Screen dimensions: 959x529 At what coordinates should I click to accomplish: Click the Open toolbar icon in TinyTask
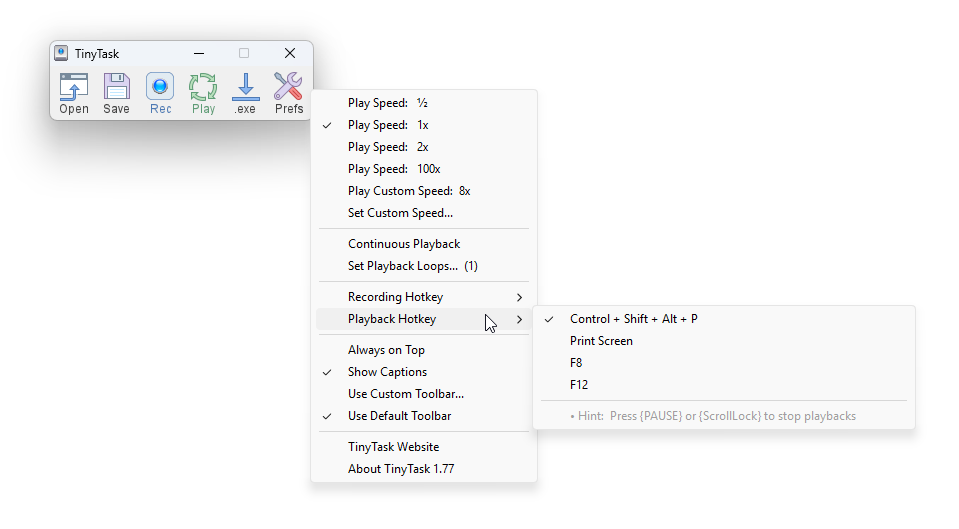point(74,93)
